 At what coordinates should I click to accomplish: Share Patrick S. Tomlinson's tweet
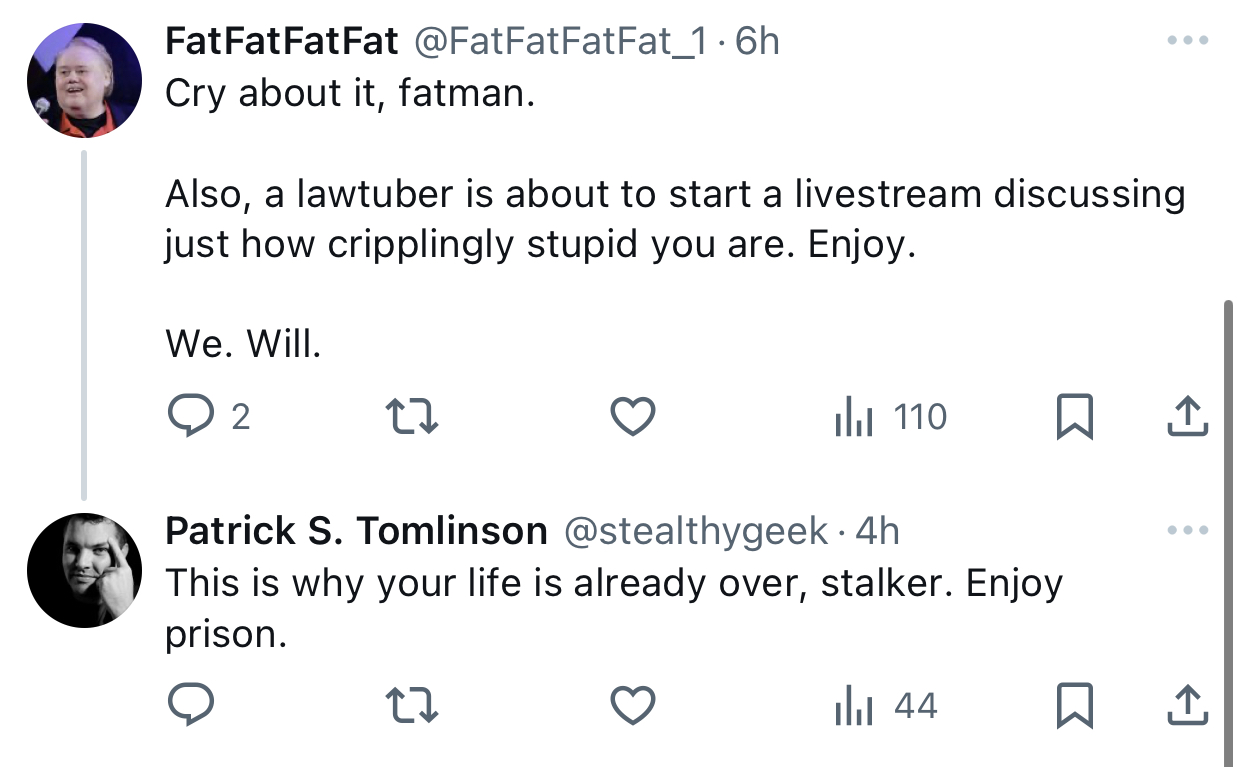click(x=1188, y=706)
